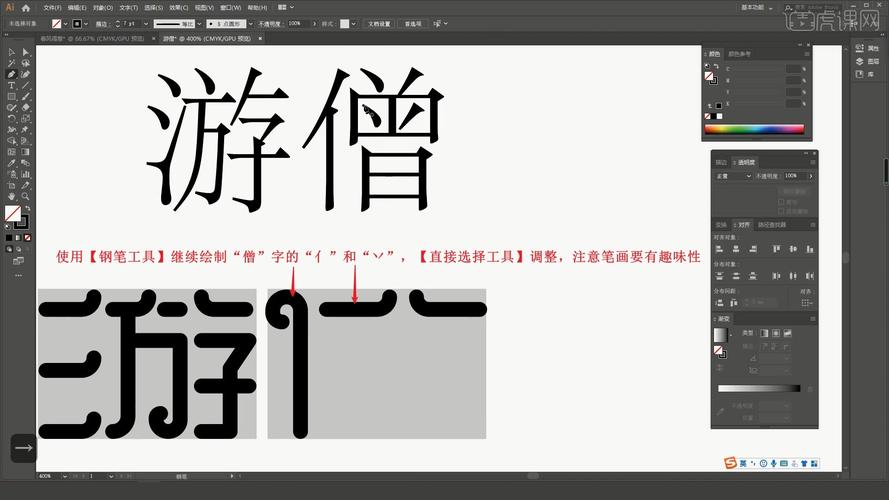Open the 对象(O) menu
This screenshot has height=500, width=889.
pos(103,8)
